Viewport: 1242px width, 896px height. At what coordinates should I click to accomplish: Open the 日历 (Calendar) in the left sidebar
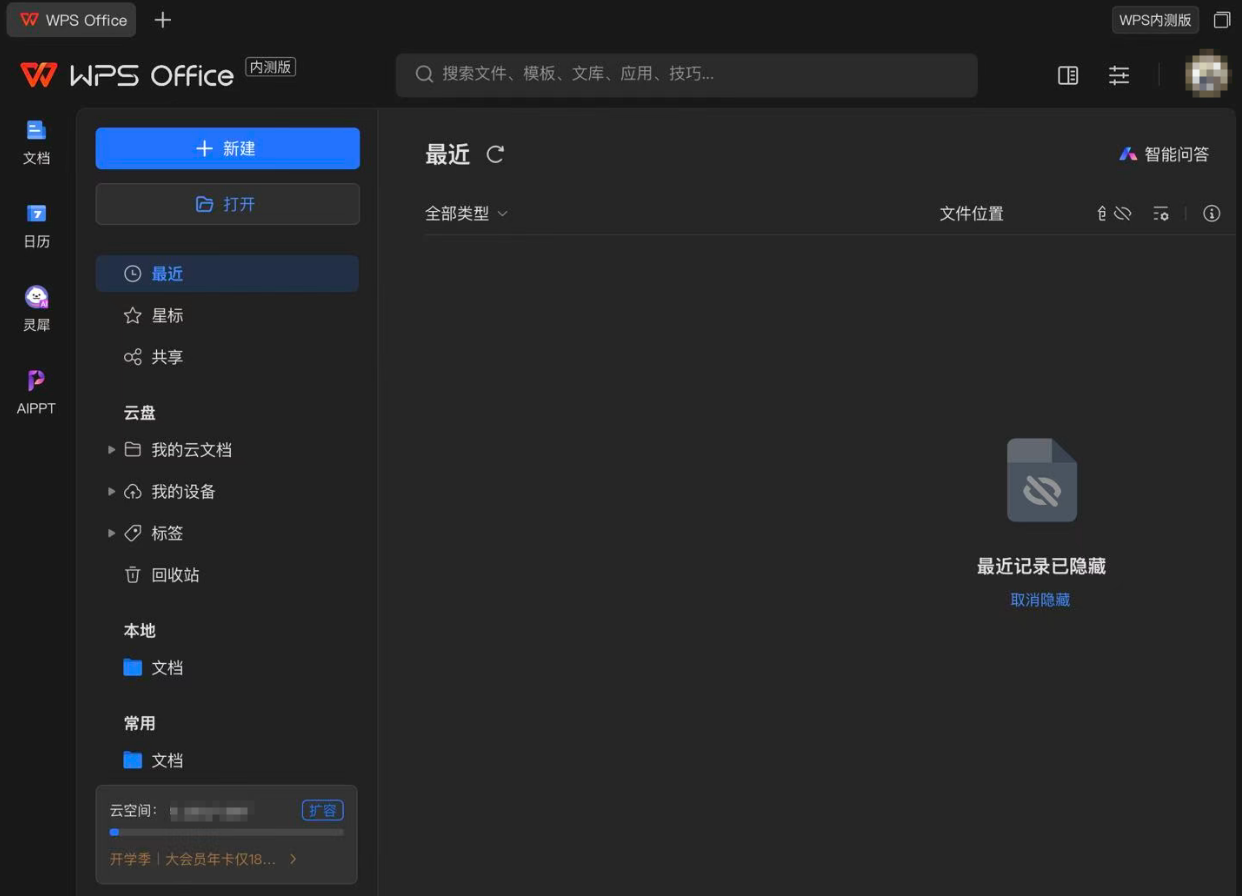pos(36,225)
